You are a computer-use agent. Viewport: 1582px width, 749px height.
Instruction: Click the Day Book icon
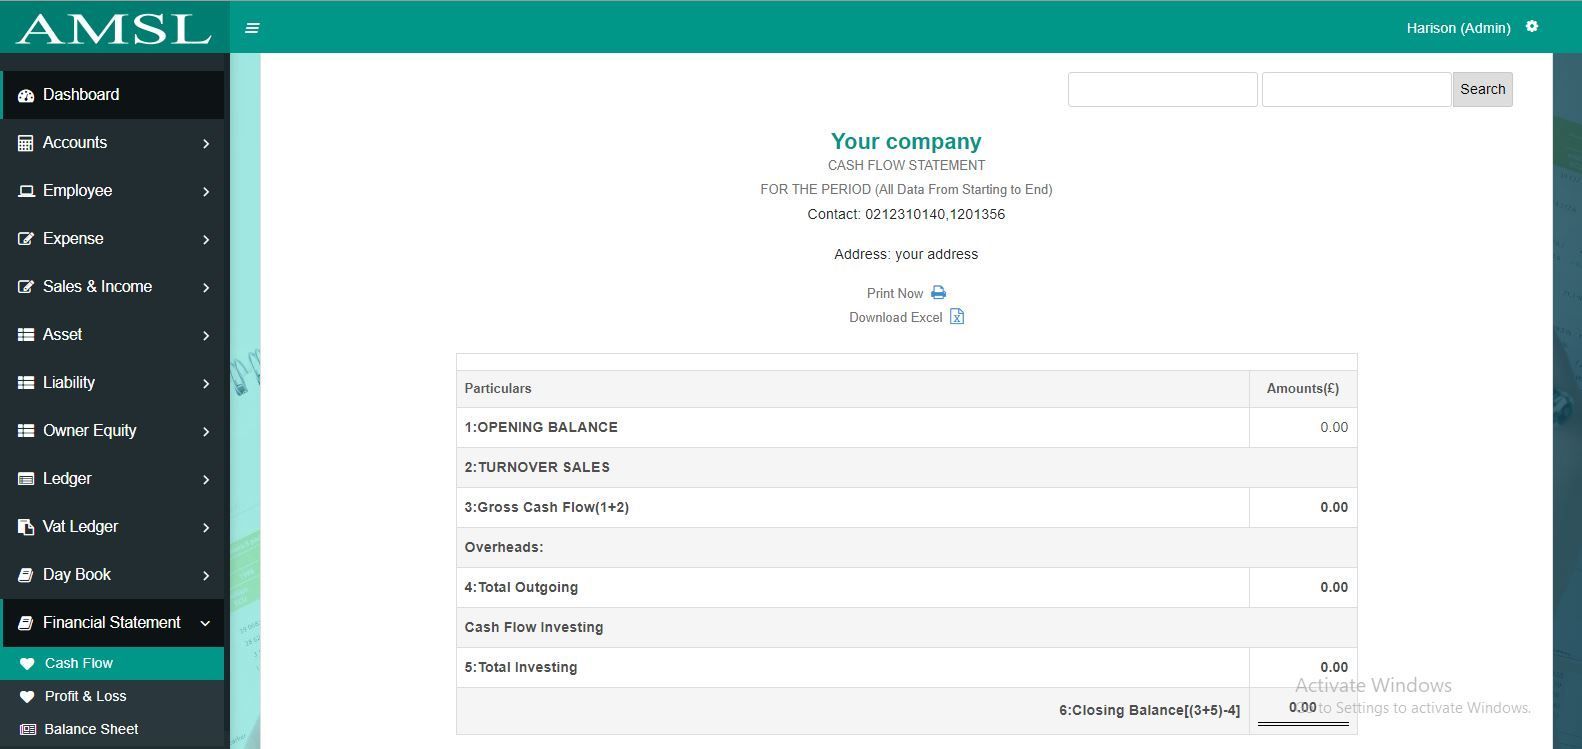tap(26, 575)
